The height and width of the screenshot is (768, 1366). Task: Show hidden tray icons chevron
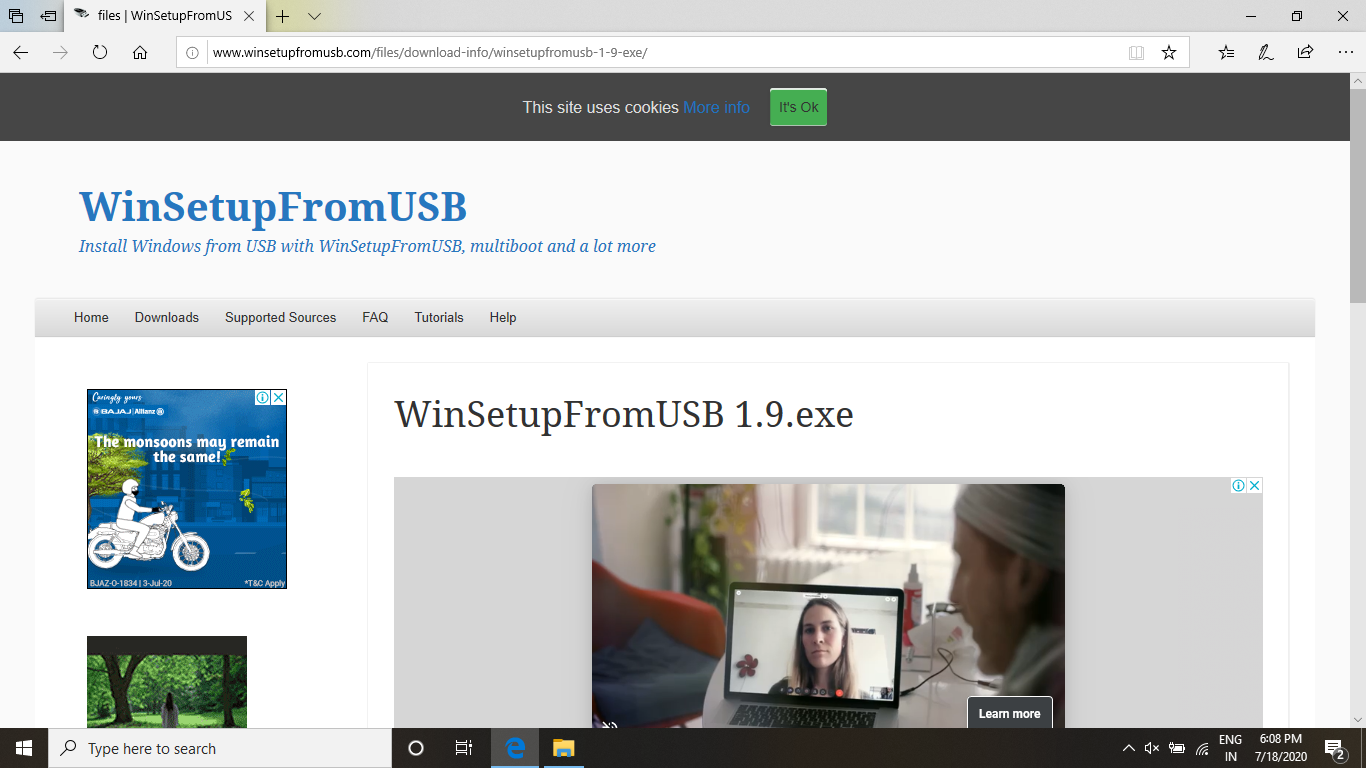[x=1129, y=748]
